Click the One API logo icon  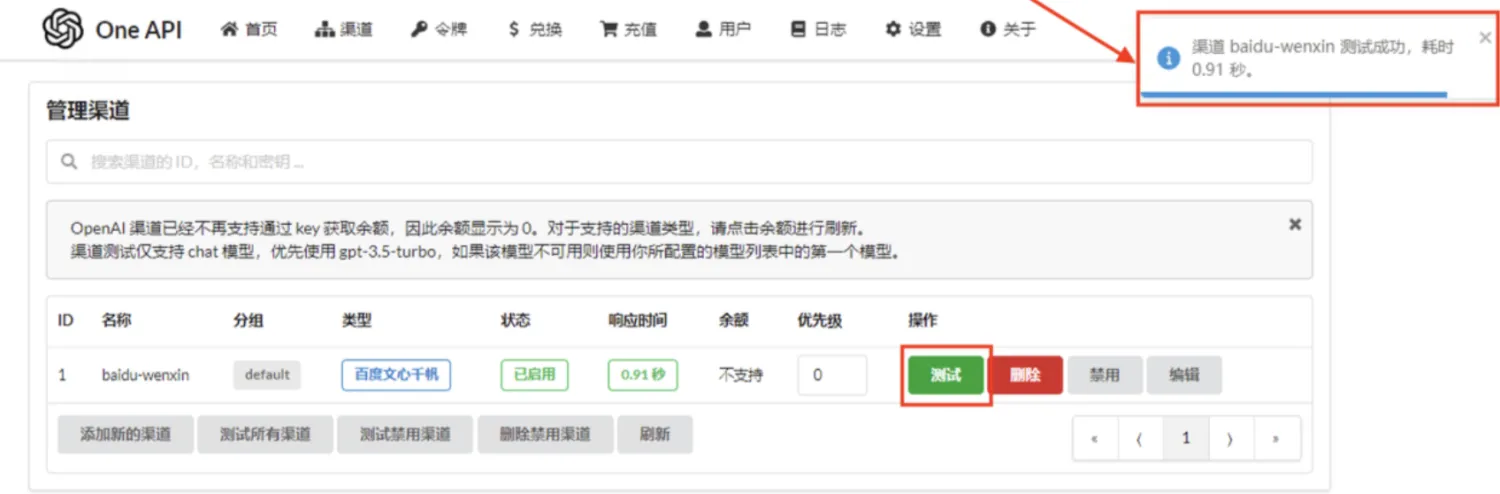(x=63, y=29)
